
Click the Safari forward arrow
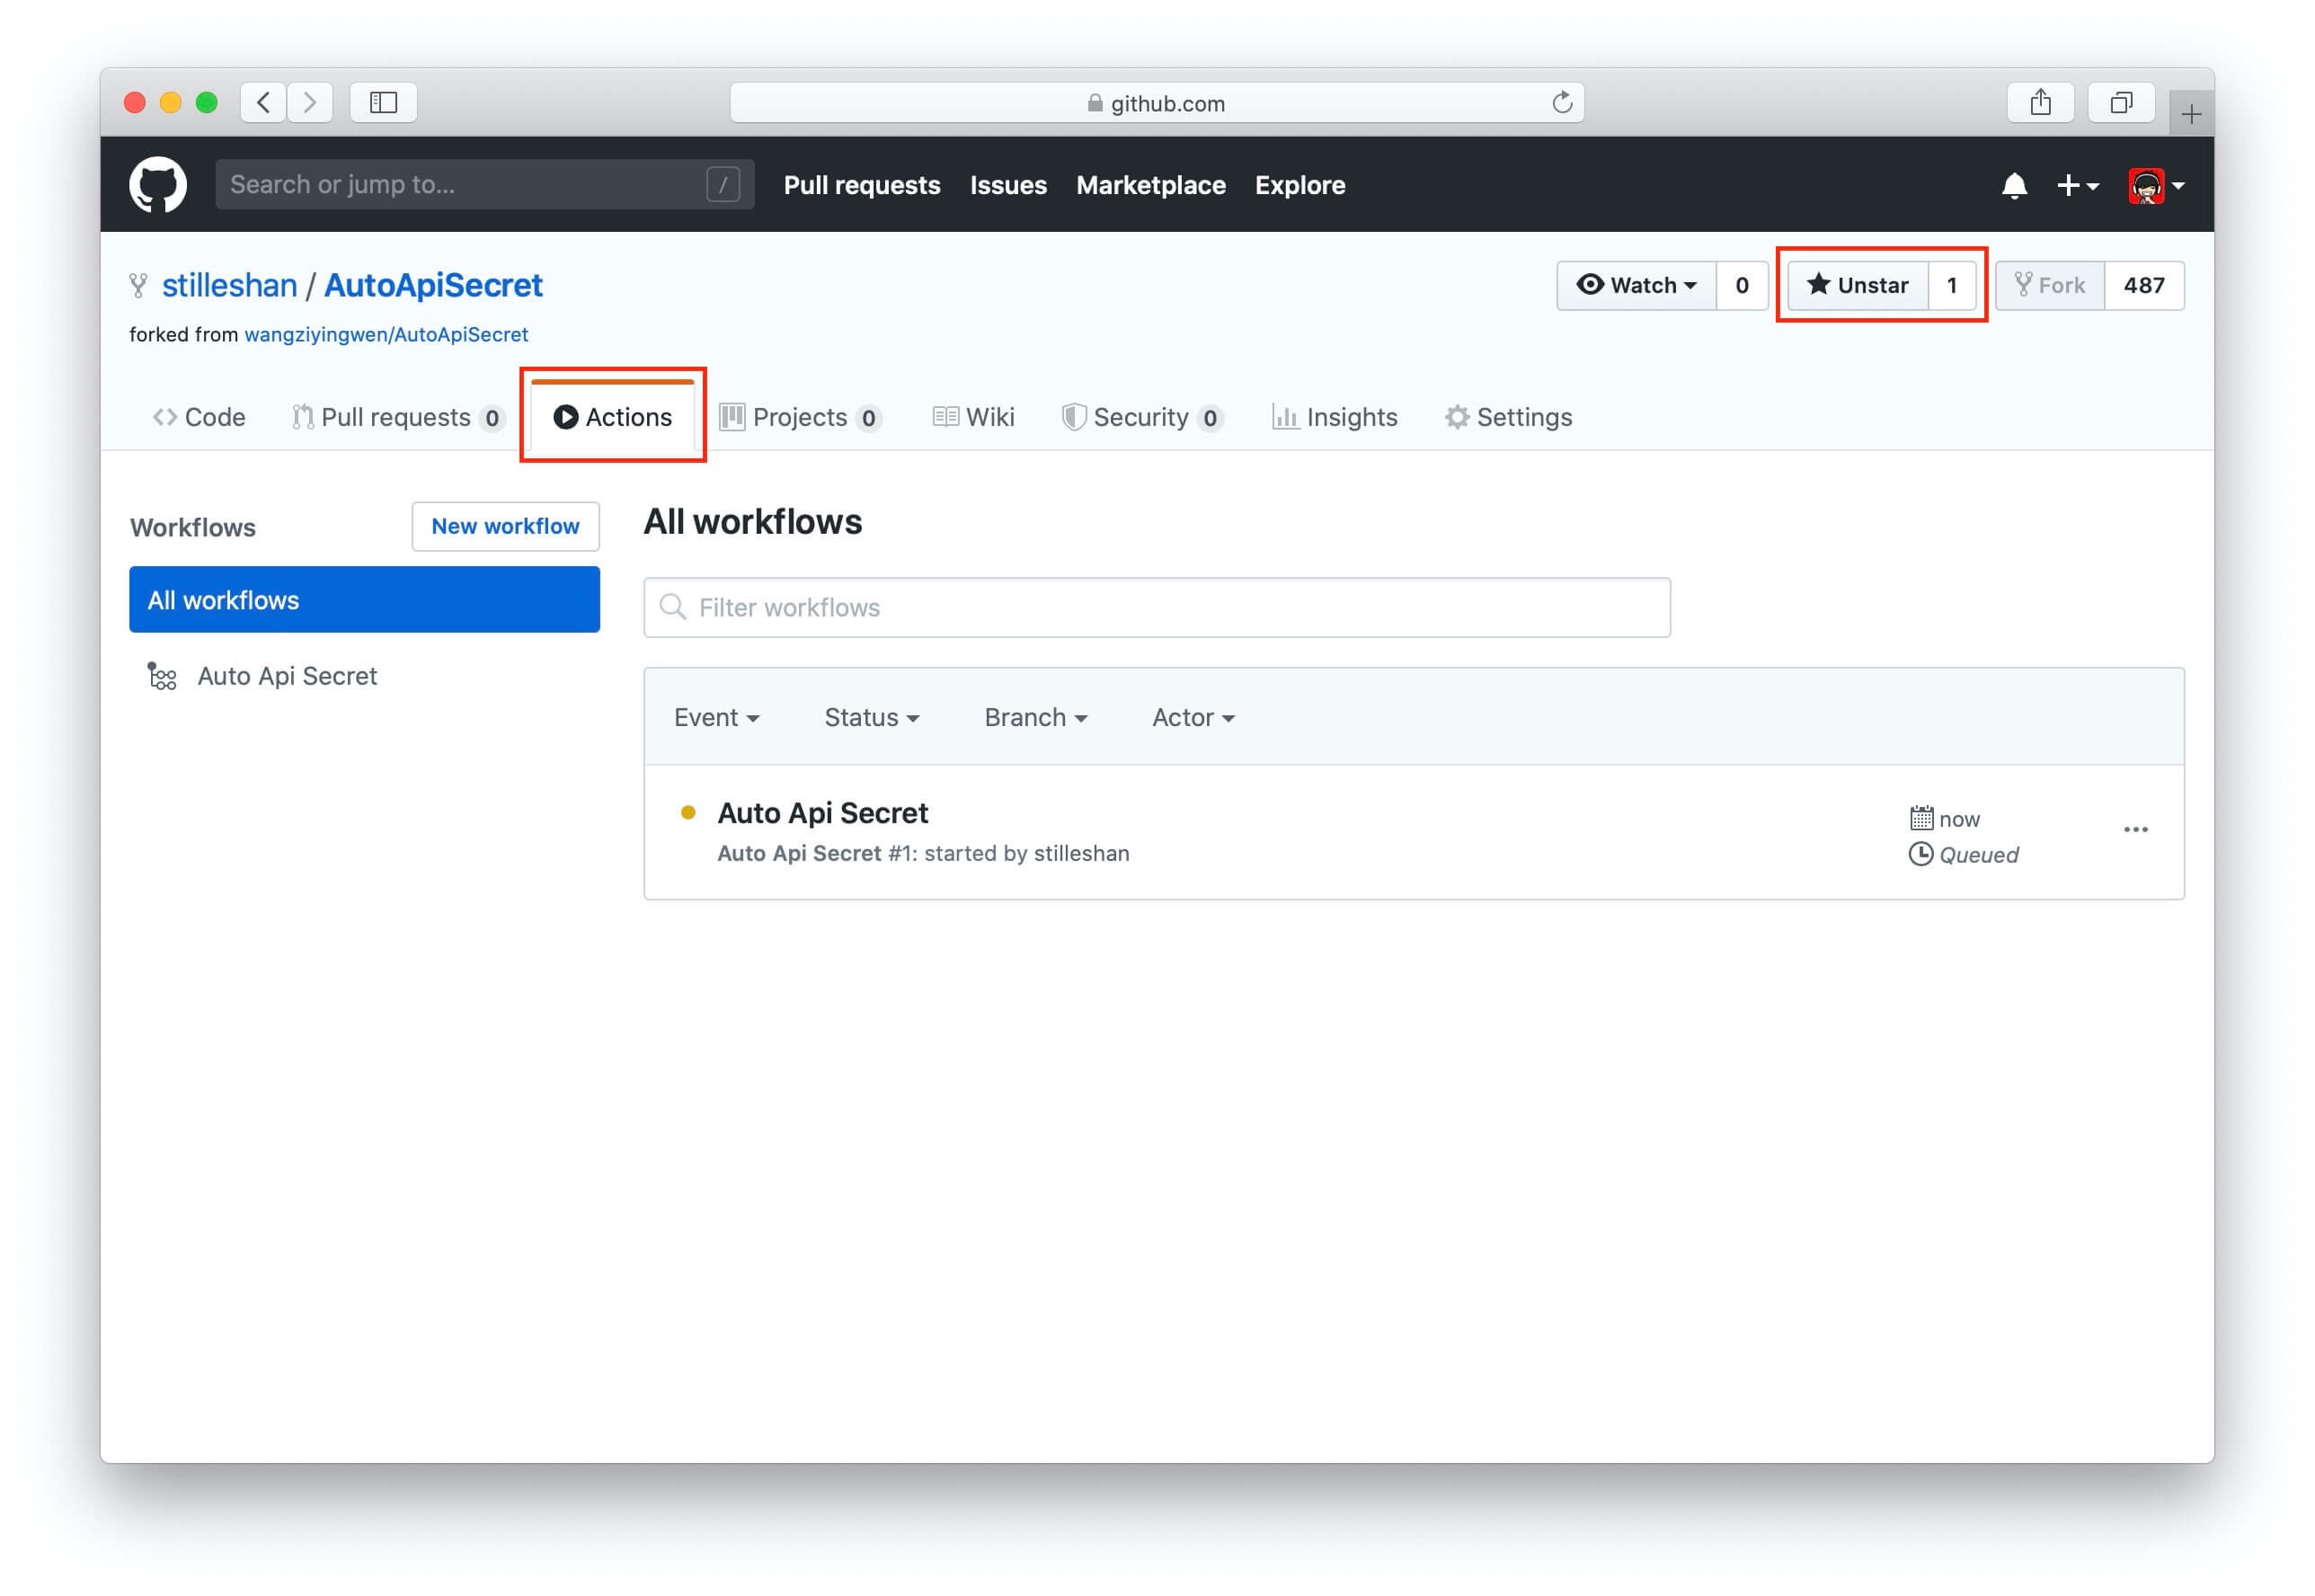pyautogui.click(x=310, y=102)
